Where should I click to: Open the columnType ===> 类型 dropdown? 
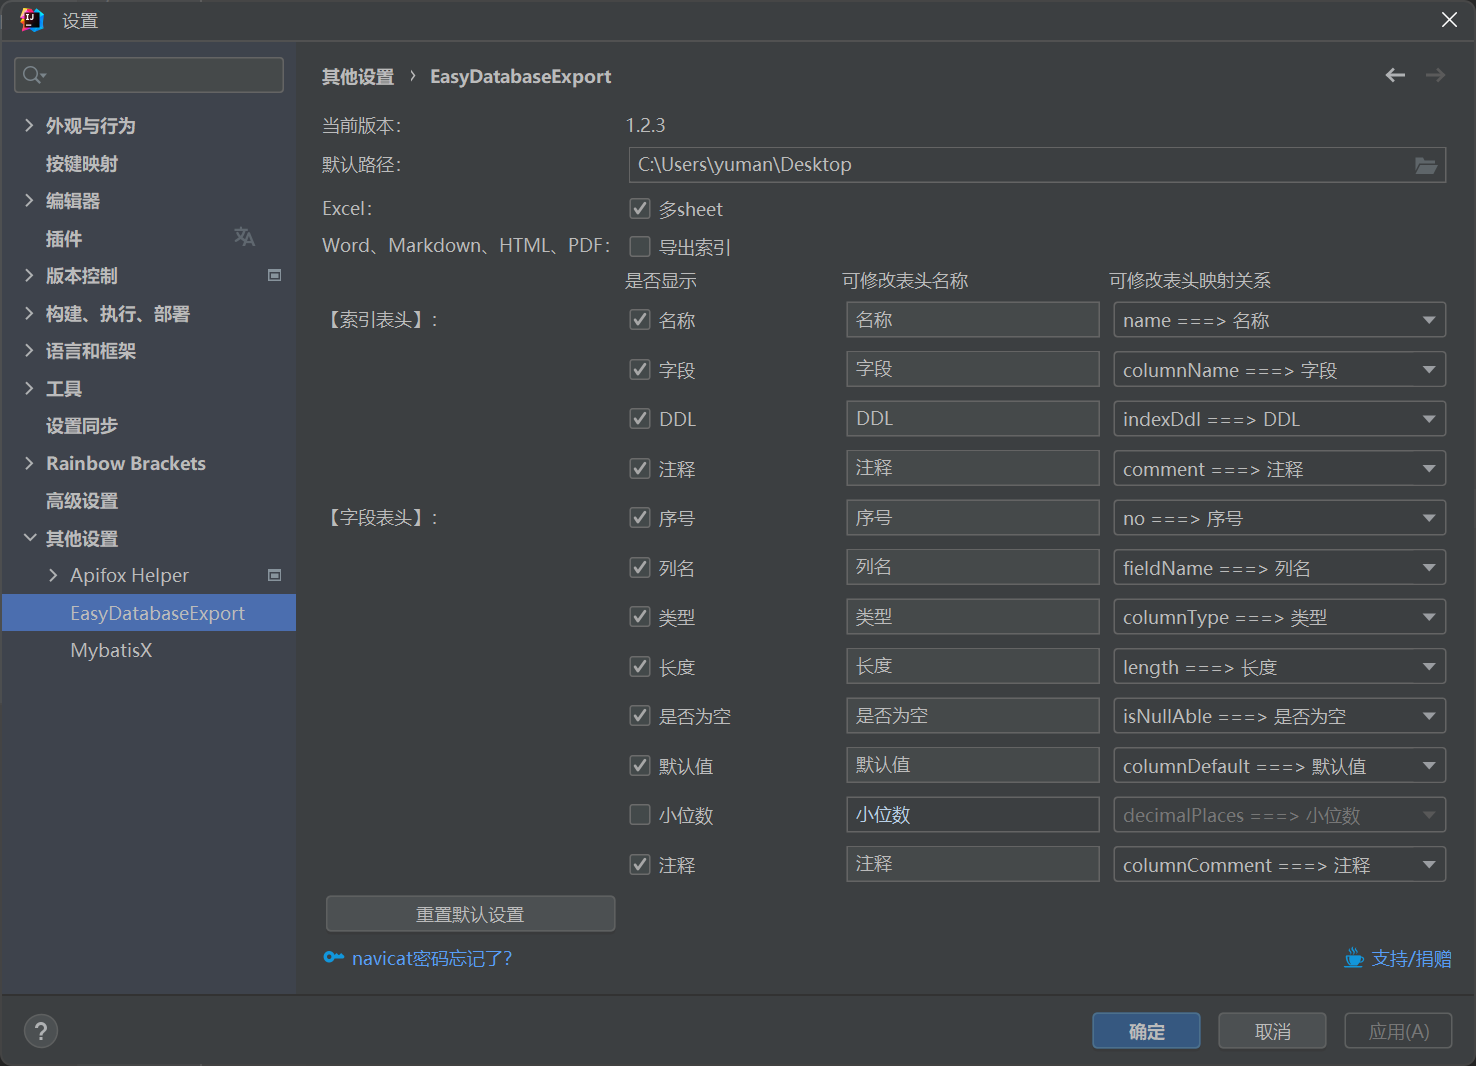coord(1429,616)
